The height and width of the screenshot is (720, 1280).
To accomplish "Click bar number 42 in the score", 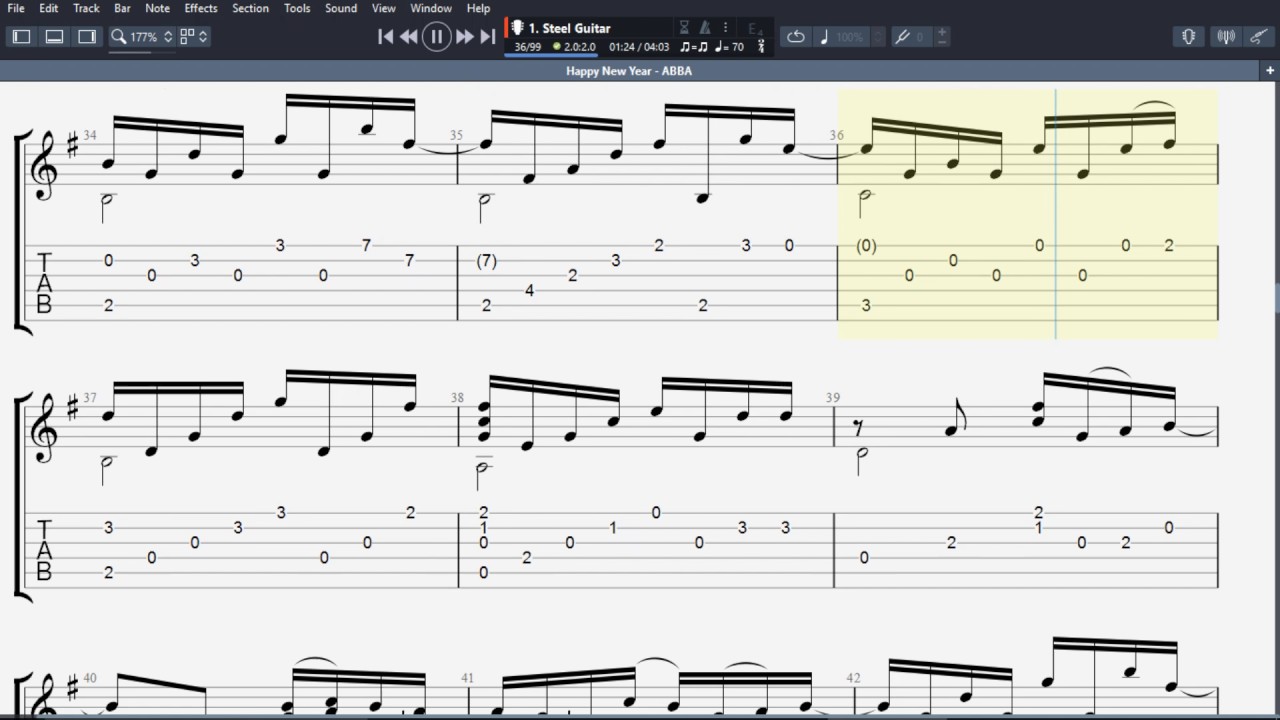I will coord(853,678).
